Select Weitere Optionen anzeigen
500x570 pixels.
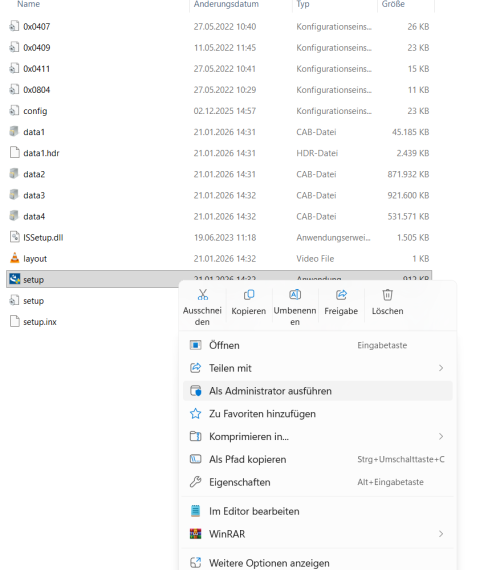[317, 563]
